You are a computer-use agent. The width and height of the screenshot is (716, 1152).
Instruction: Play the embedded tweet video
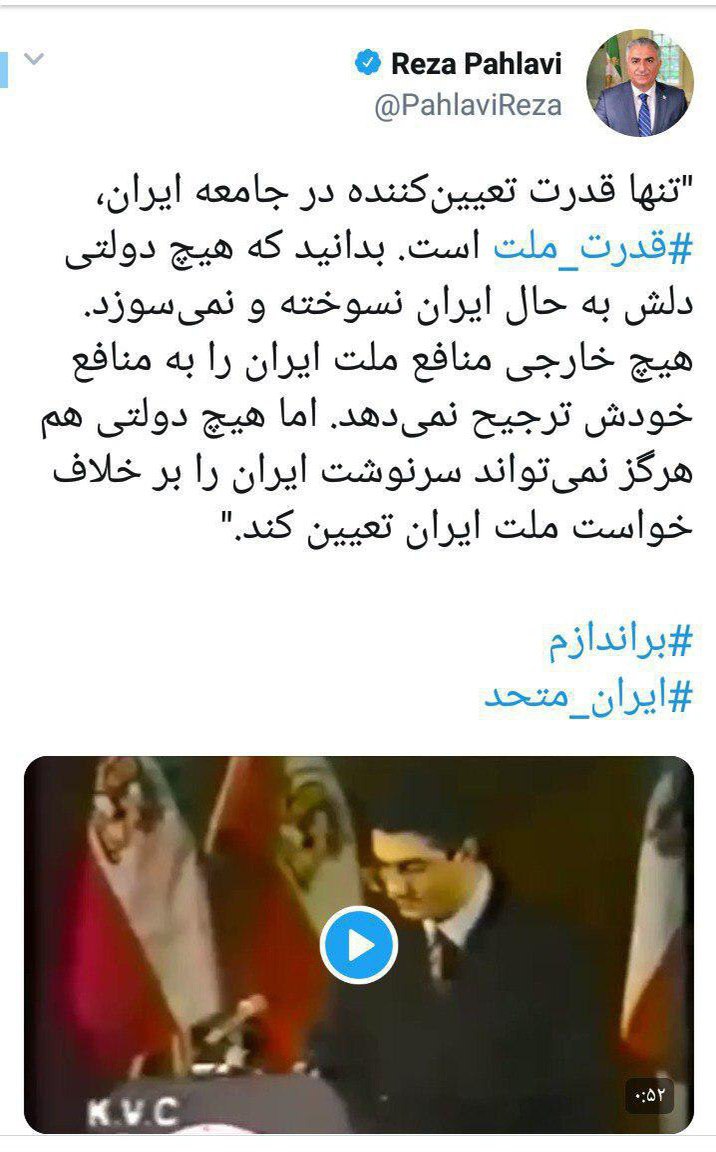tap(358, 945)
